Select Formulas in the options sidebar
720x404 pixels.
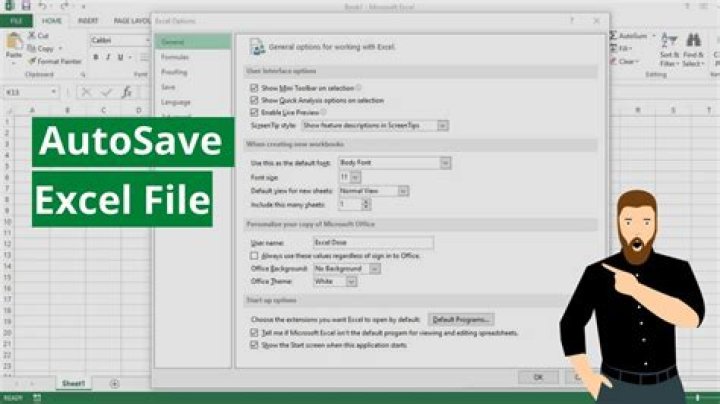click(x=175, y=57)
